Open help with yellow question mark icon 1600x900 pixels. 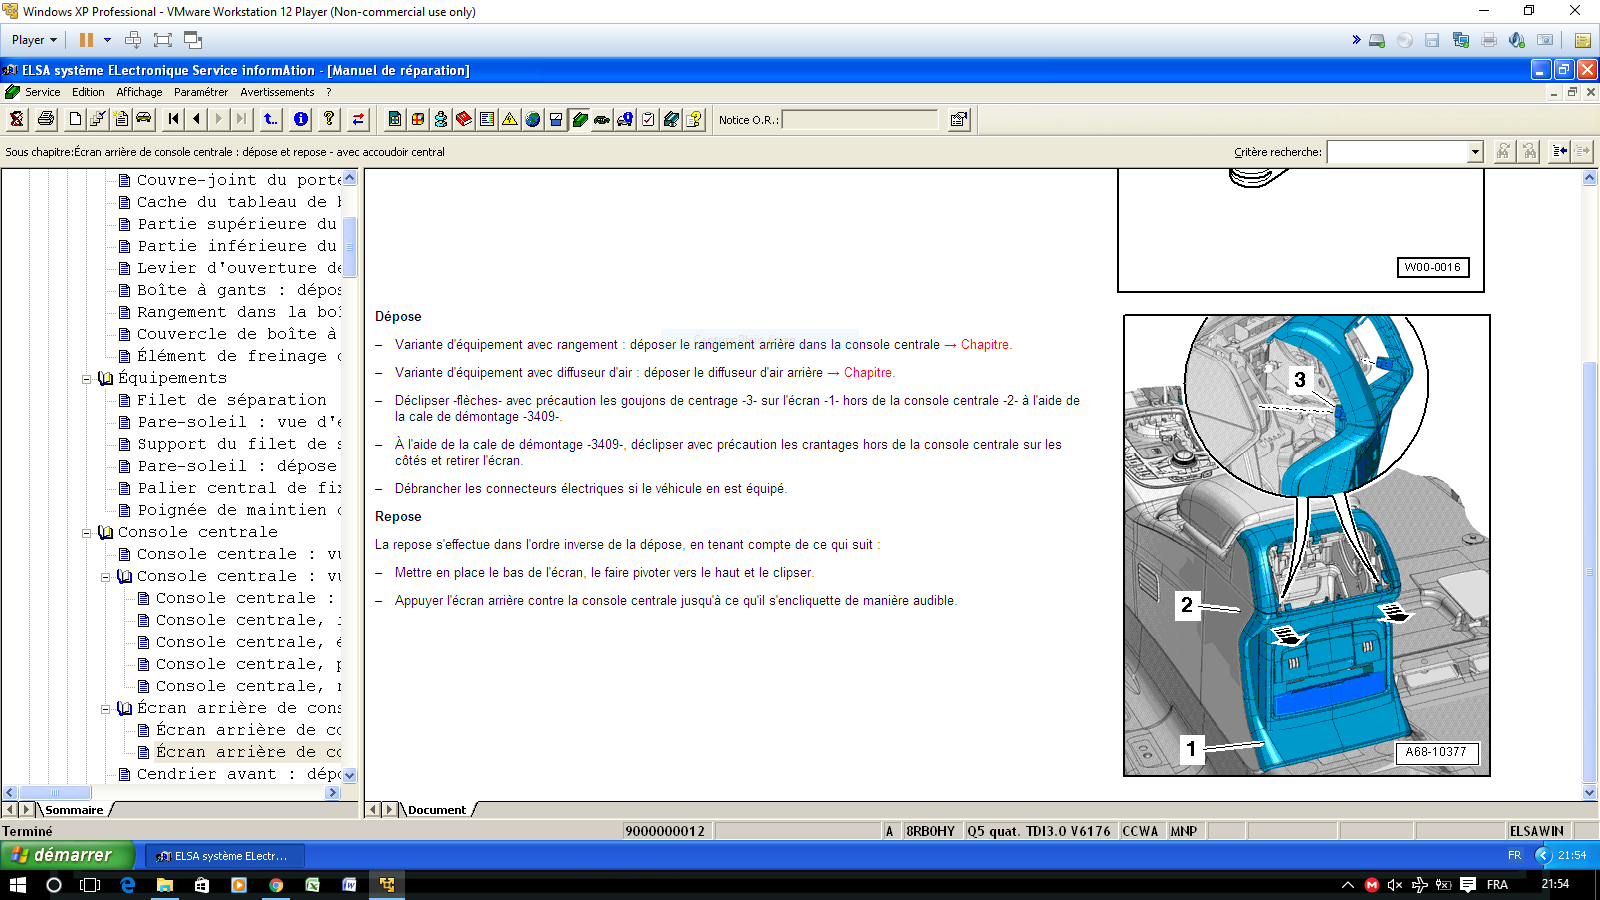(x=329, y=119)
